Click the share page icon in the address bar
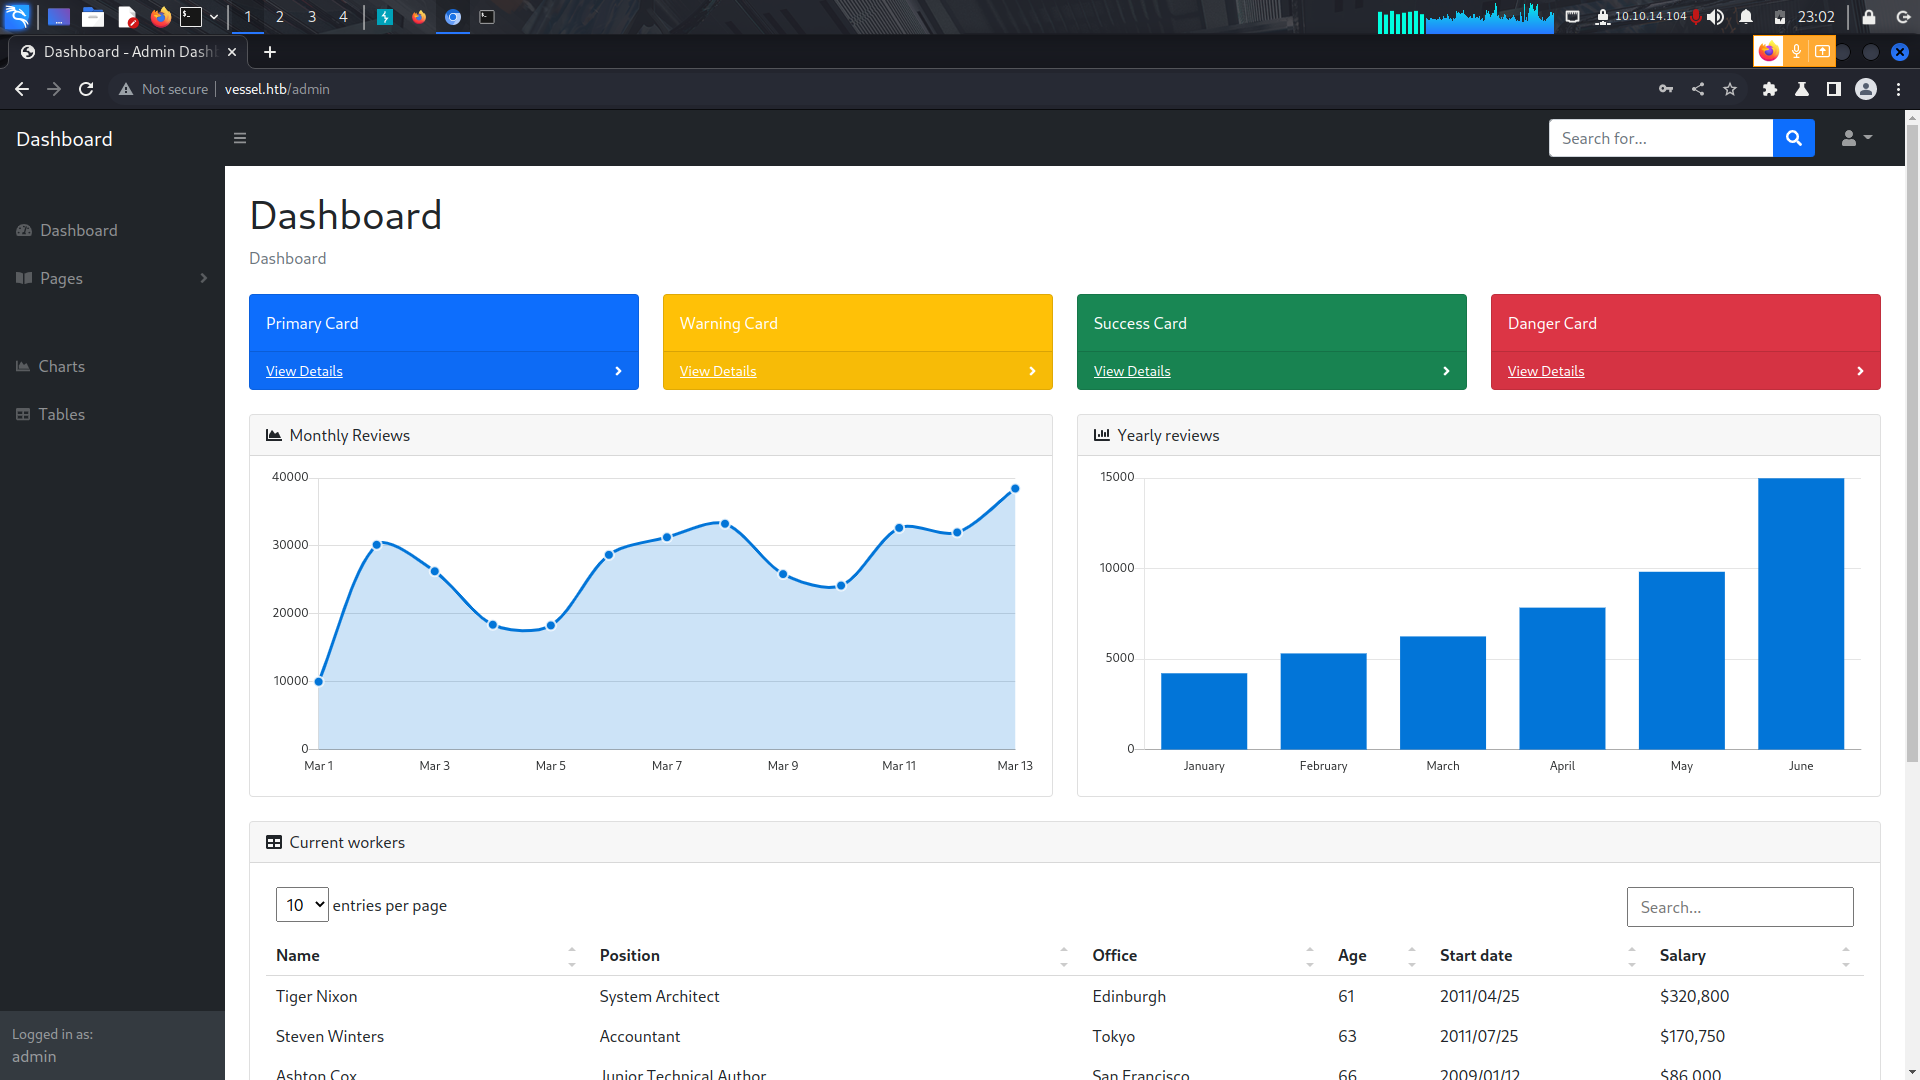Viewport: 1920px width, 1080px height. (x=1698, y=89)
